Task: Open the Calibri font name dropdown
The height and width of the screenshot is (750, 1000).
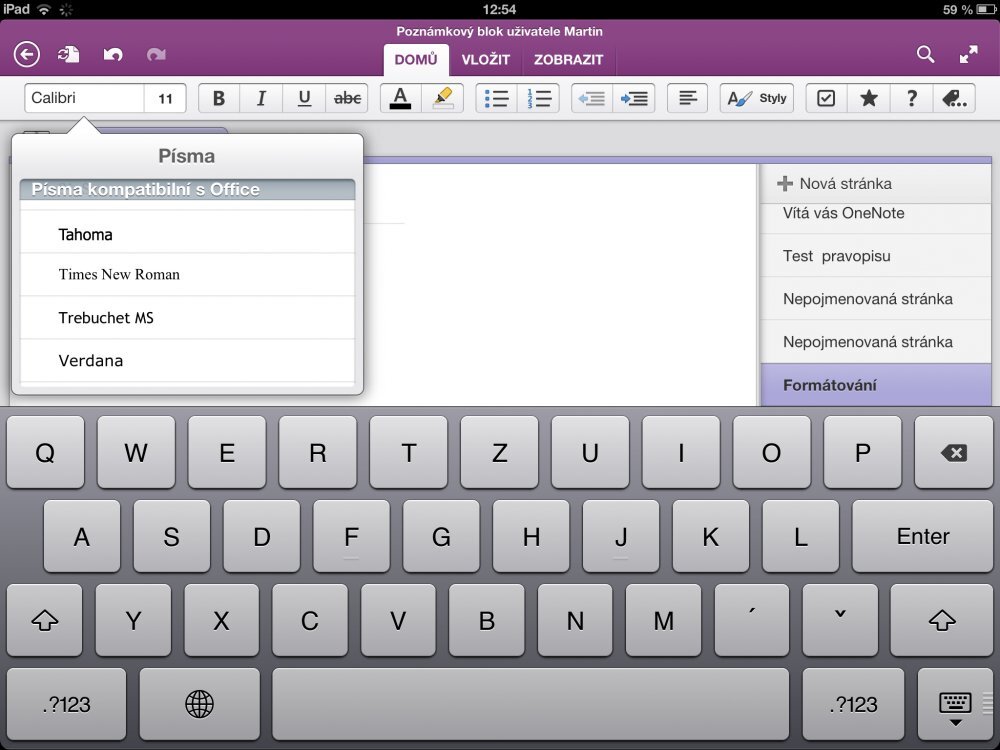Action: click(85, 98)
